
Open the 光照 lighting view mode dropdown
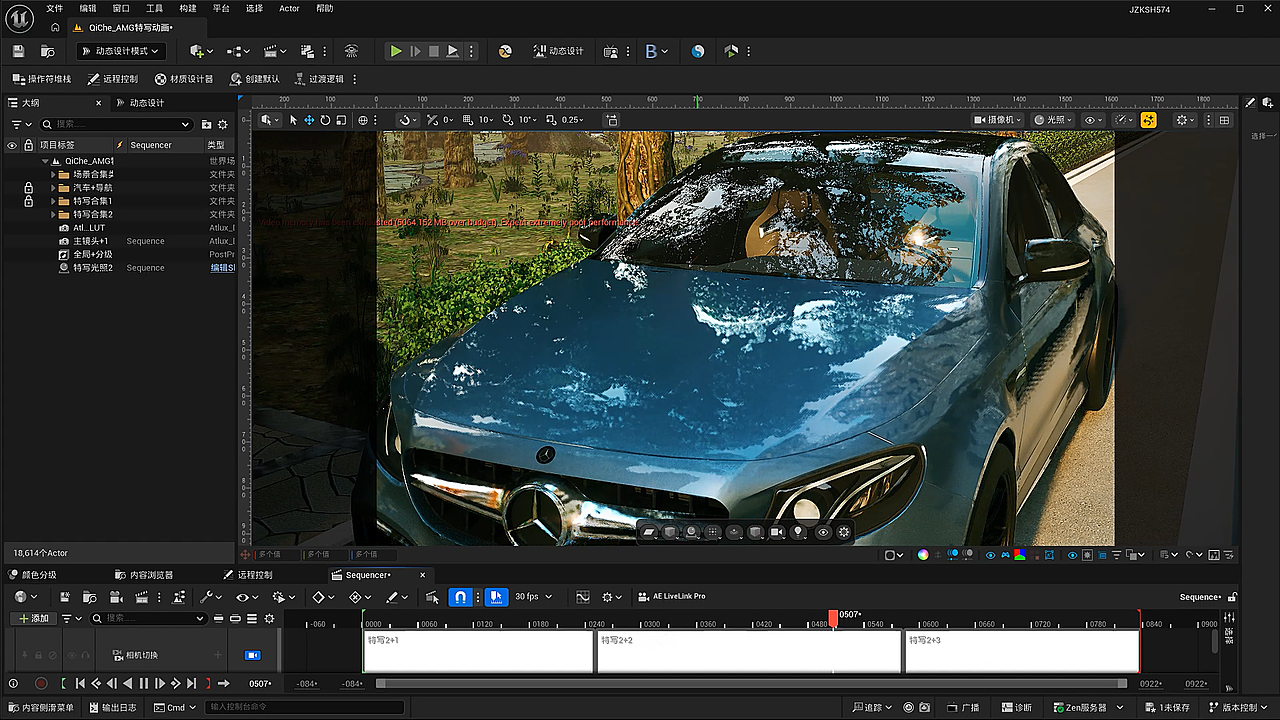click(1053, 120)
